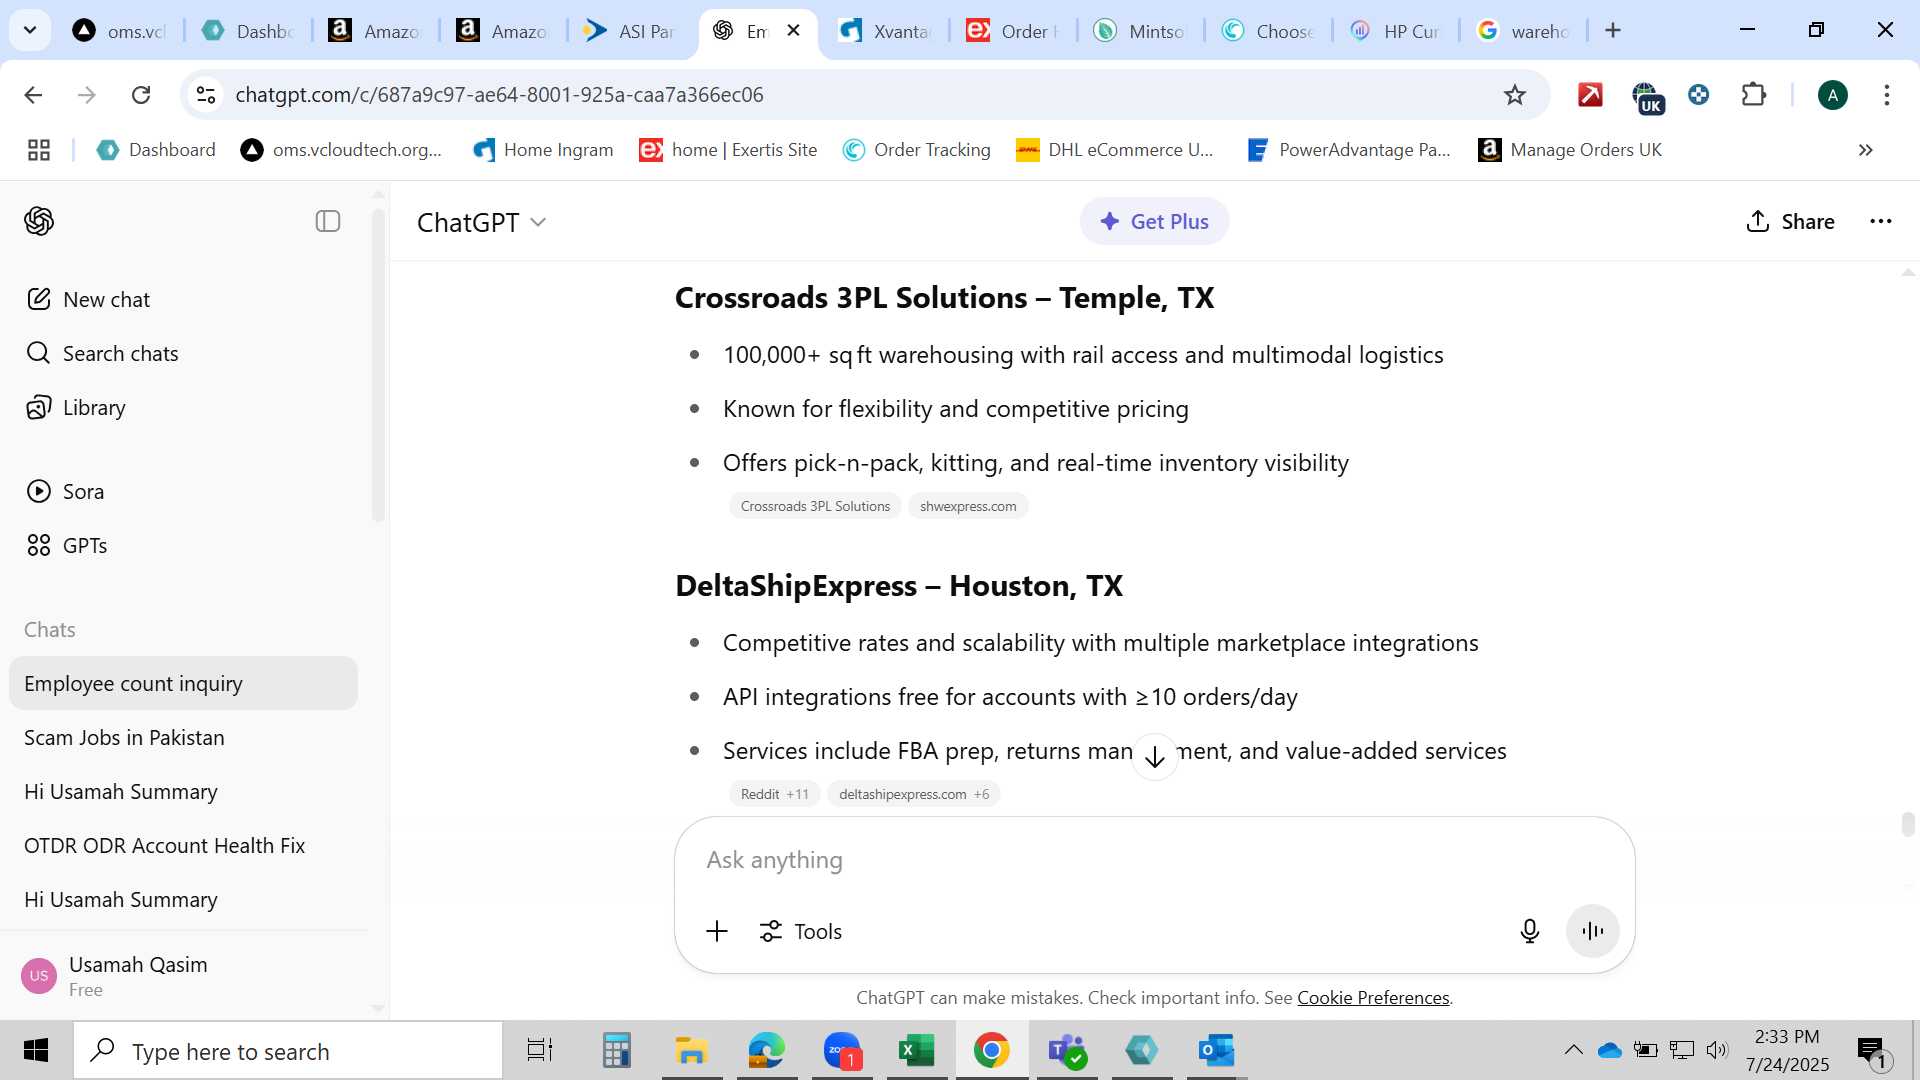Click the plus attach button in composer
The image size is (1920, 1080).
tap(717, 931)
